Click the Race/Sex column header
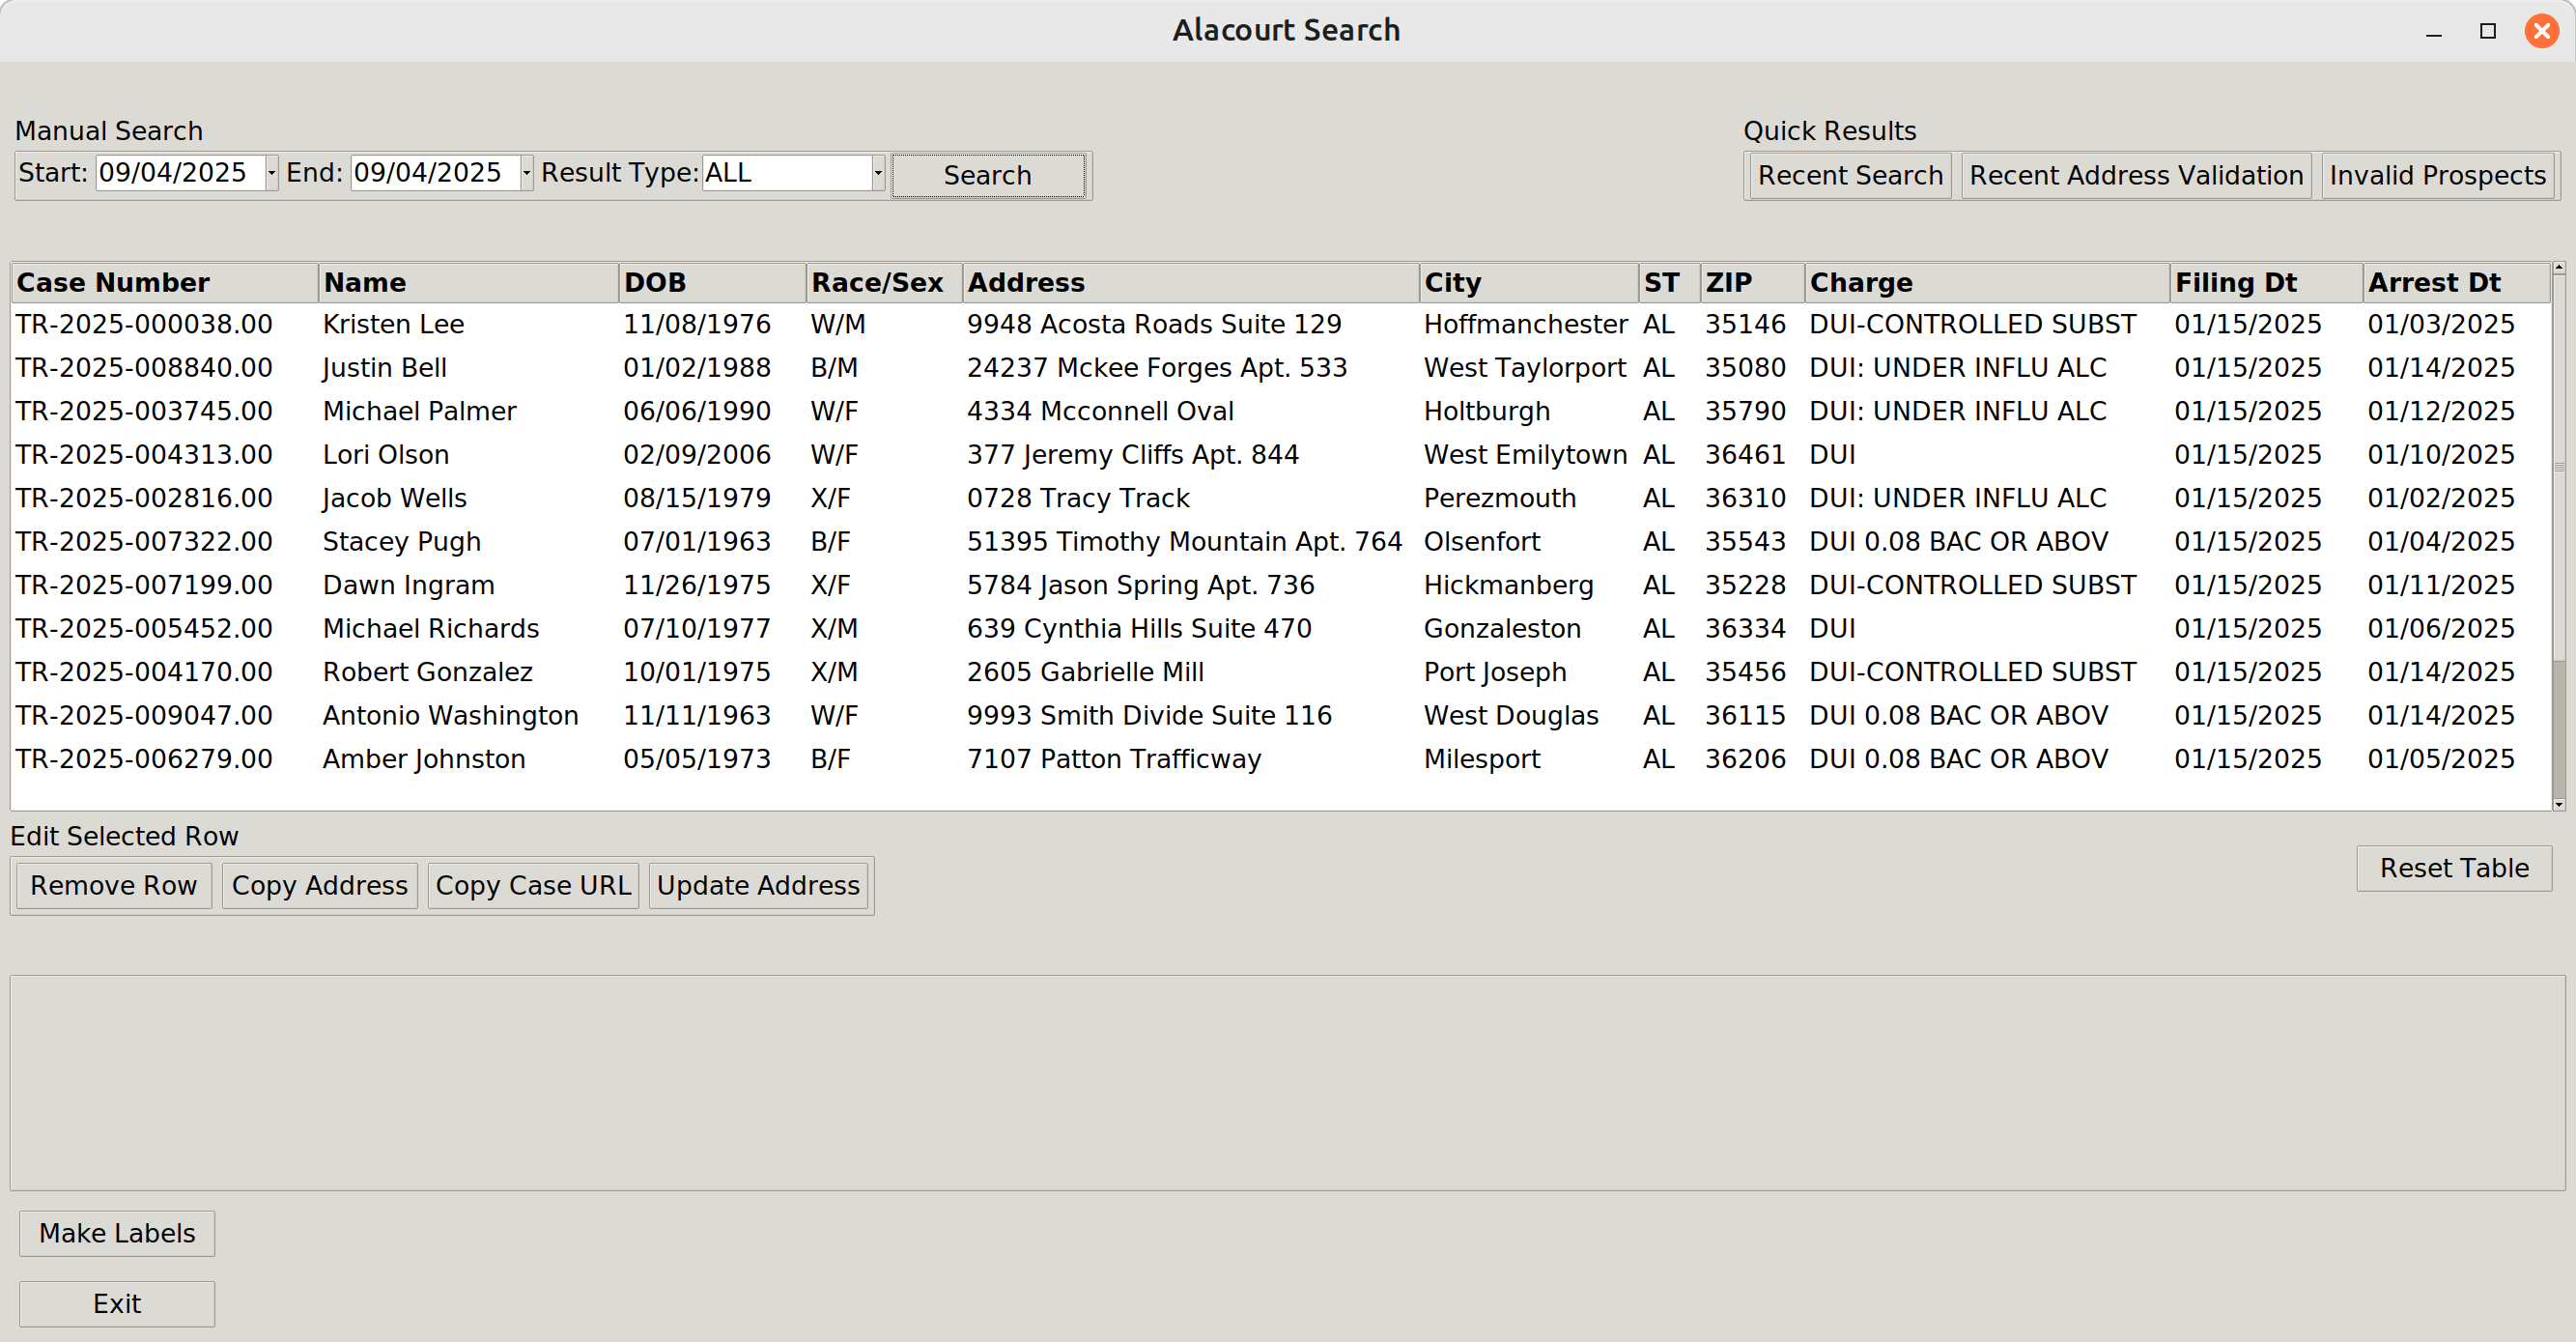 coord(884,283)
